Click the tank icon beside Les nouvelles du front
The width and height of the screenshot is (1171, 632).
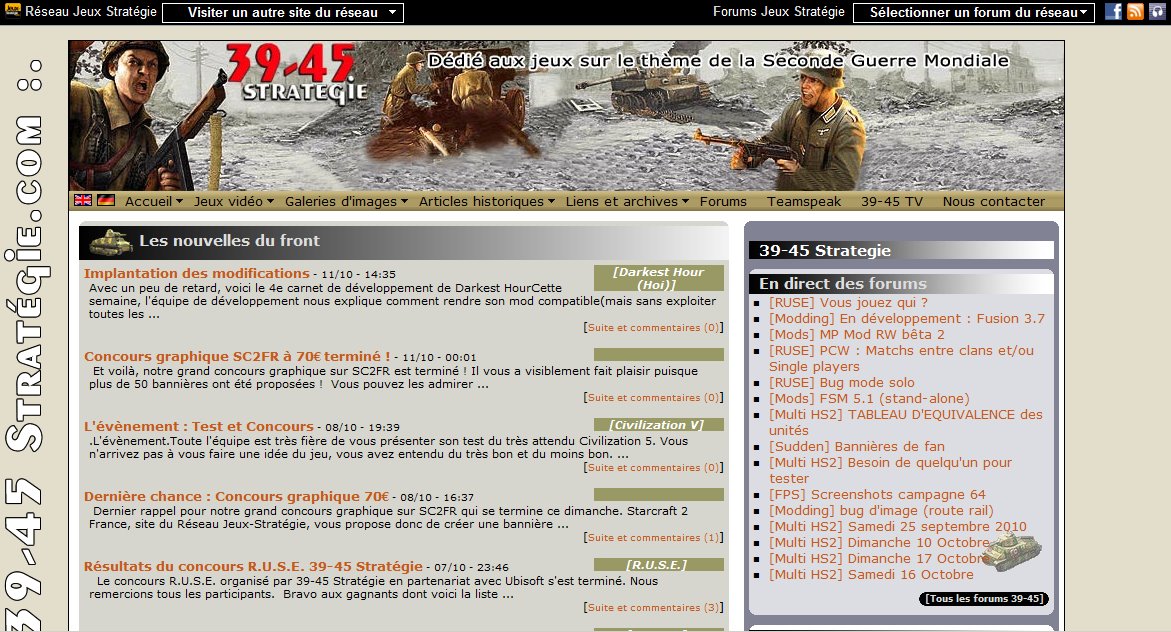(110, 242)
